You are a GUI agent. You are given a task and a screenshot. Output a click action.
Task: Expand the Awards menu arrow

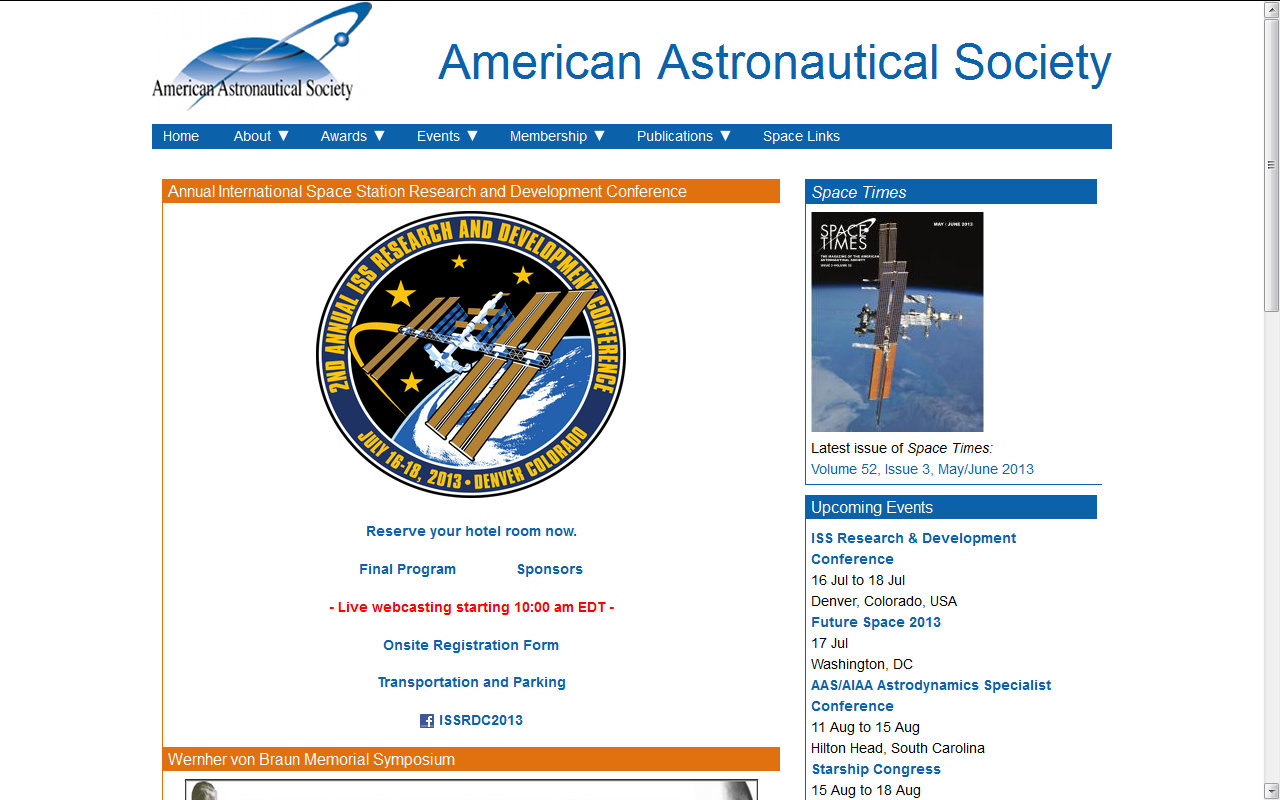[x=380, y=136]
